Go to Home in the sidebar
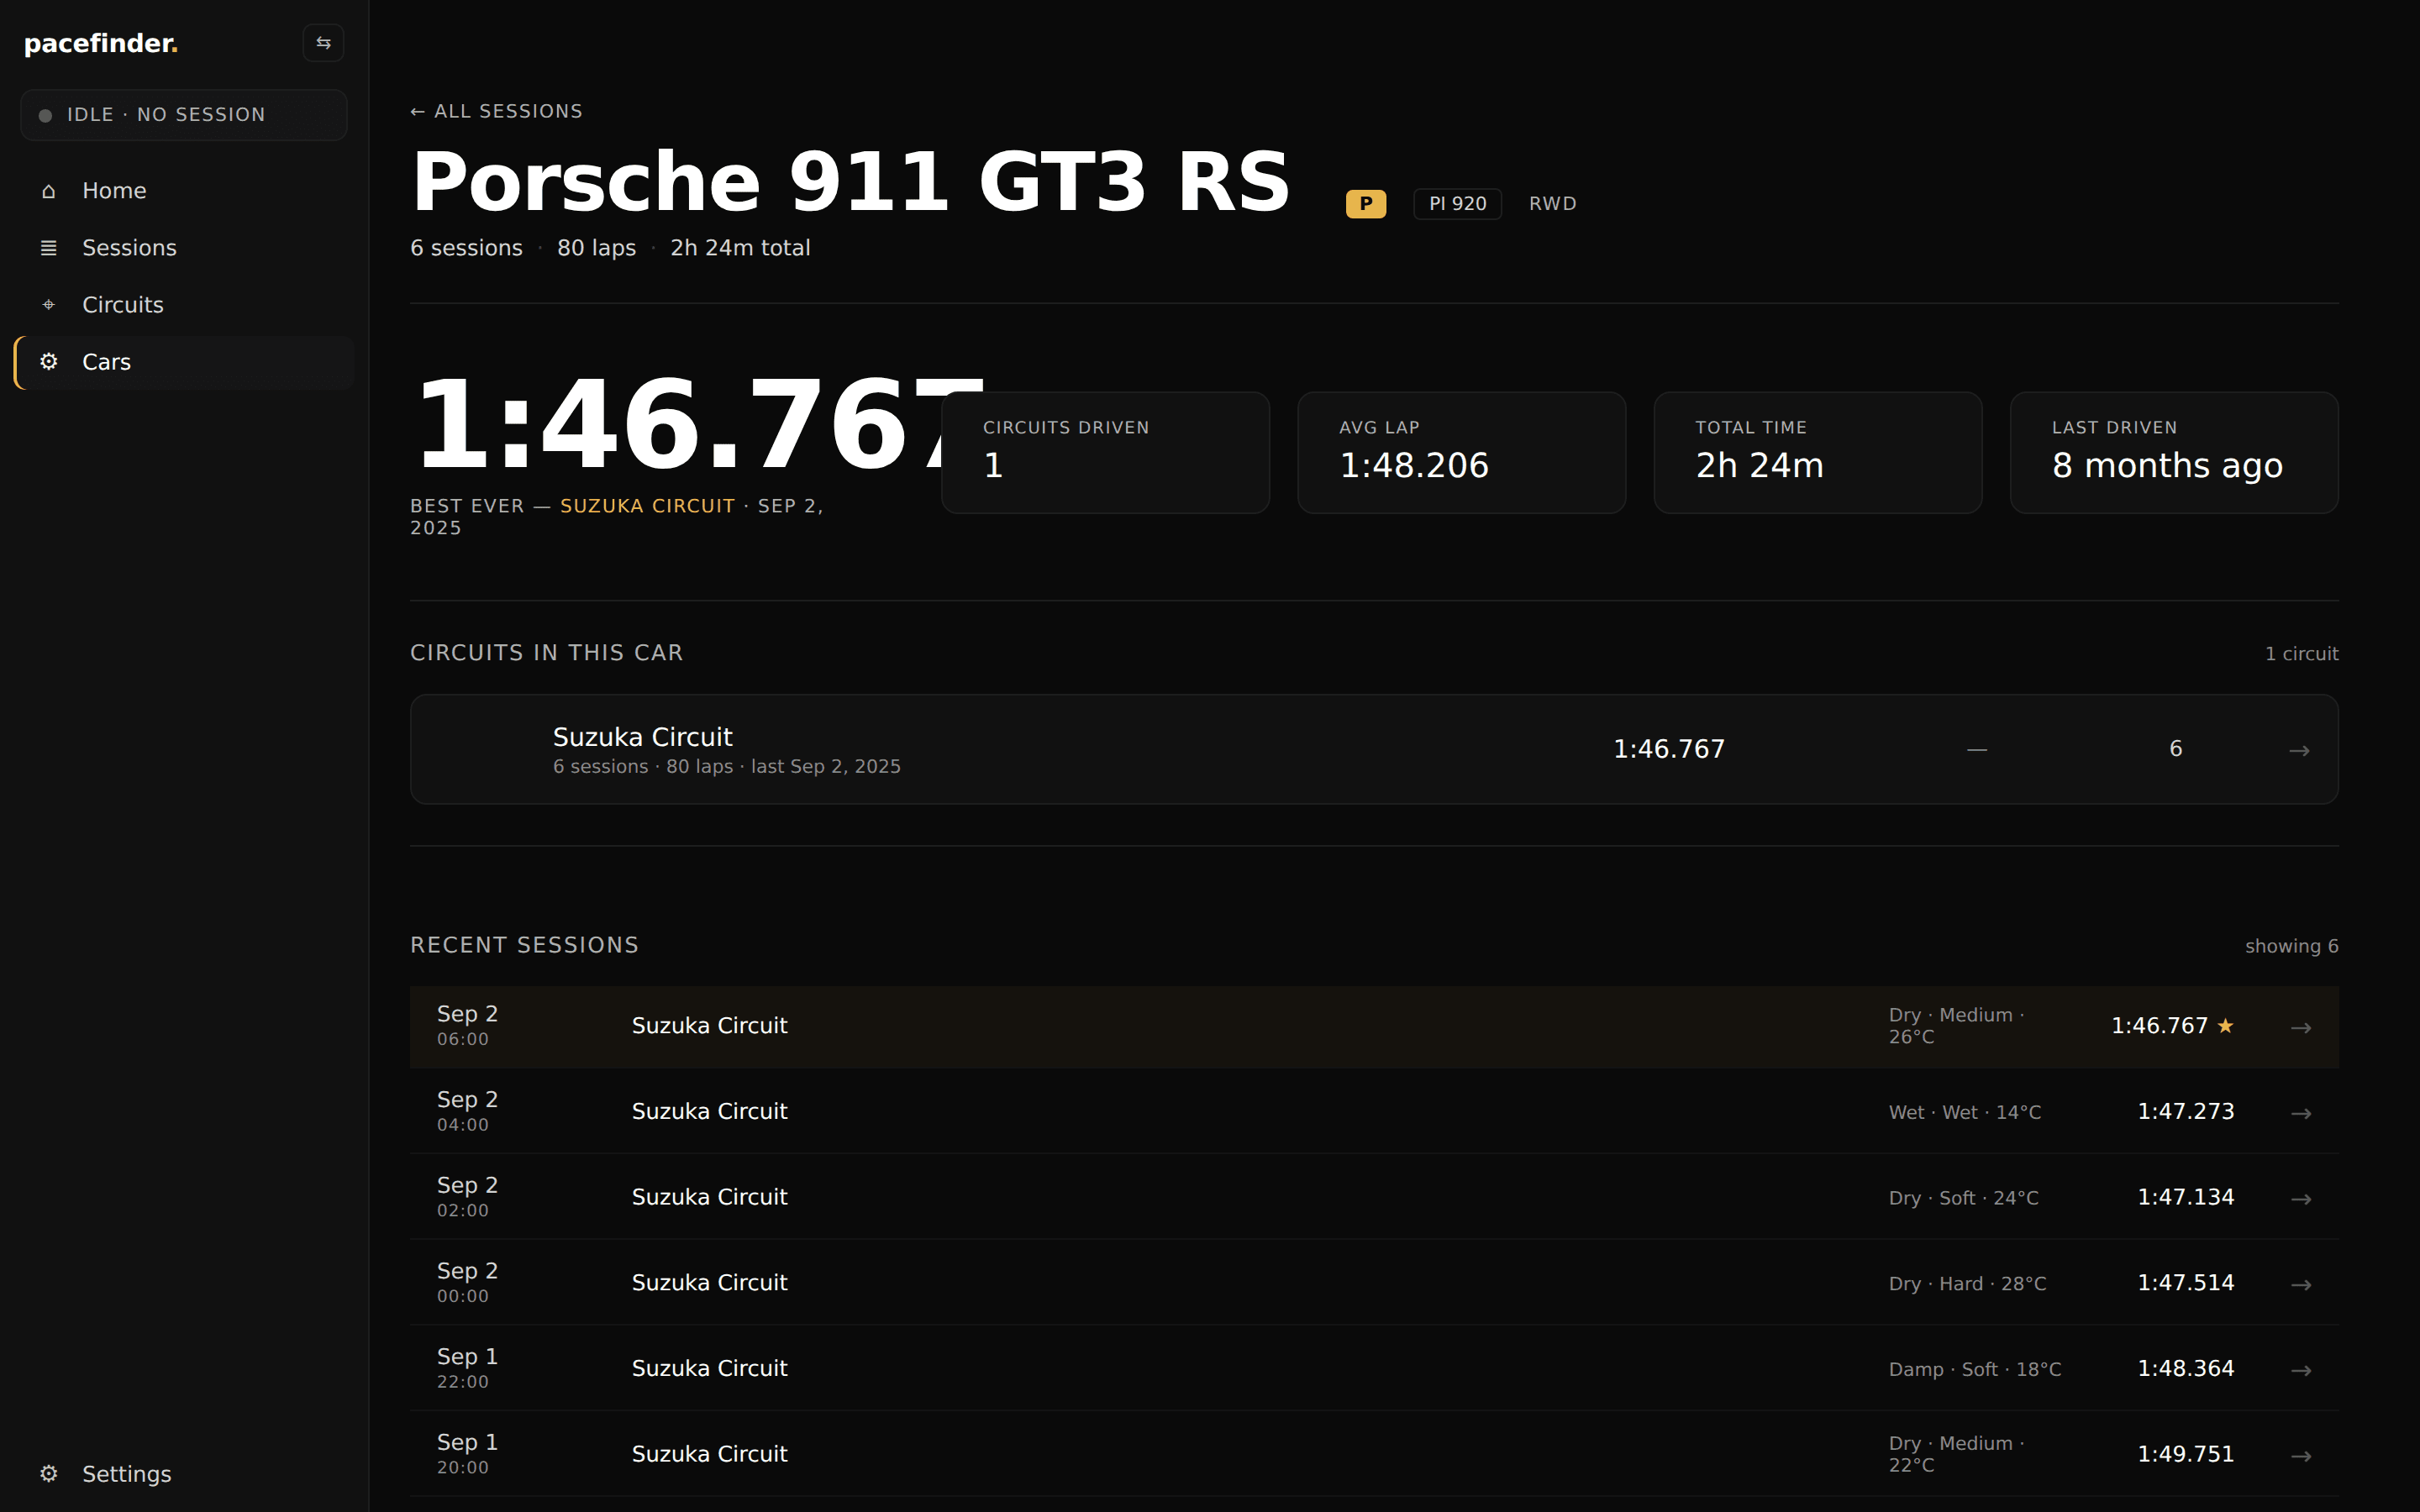 click(184, 191)
